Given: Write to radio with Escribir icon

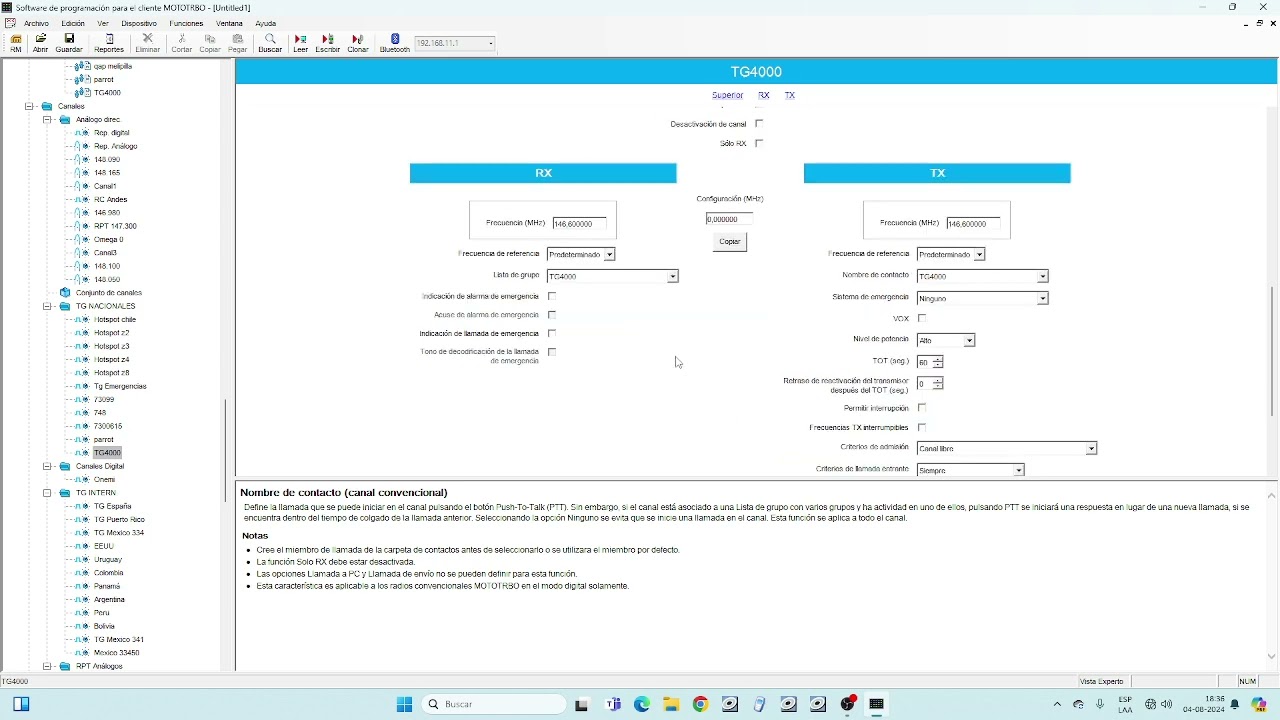Looking at the screenshot, I should tap(328, 43).
